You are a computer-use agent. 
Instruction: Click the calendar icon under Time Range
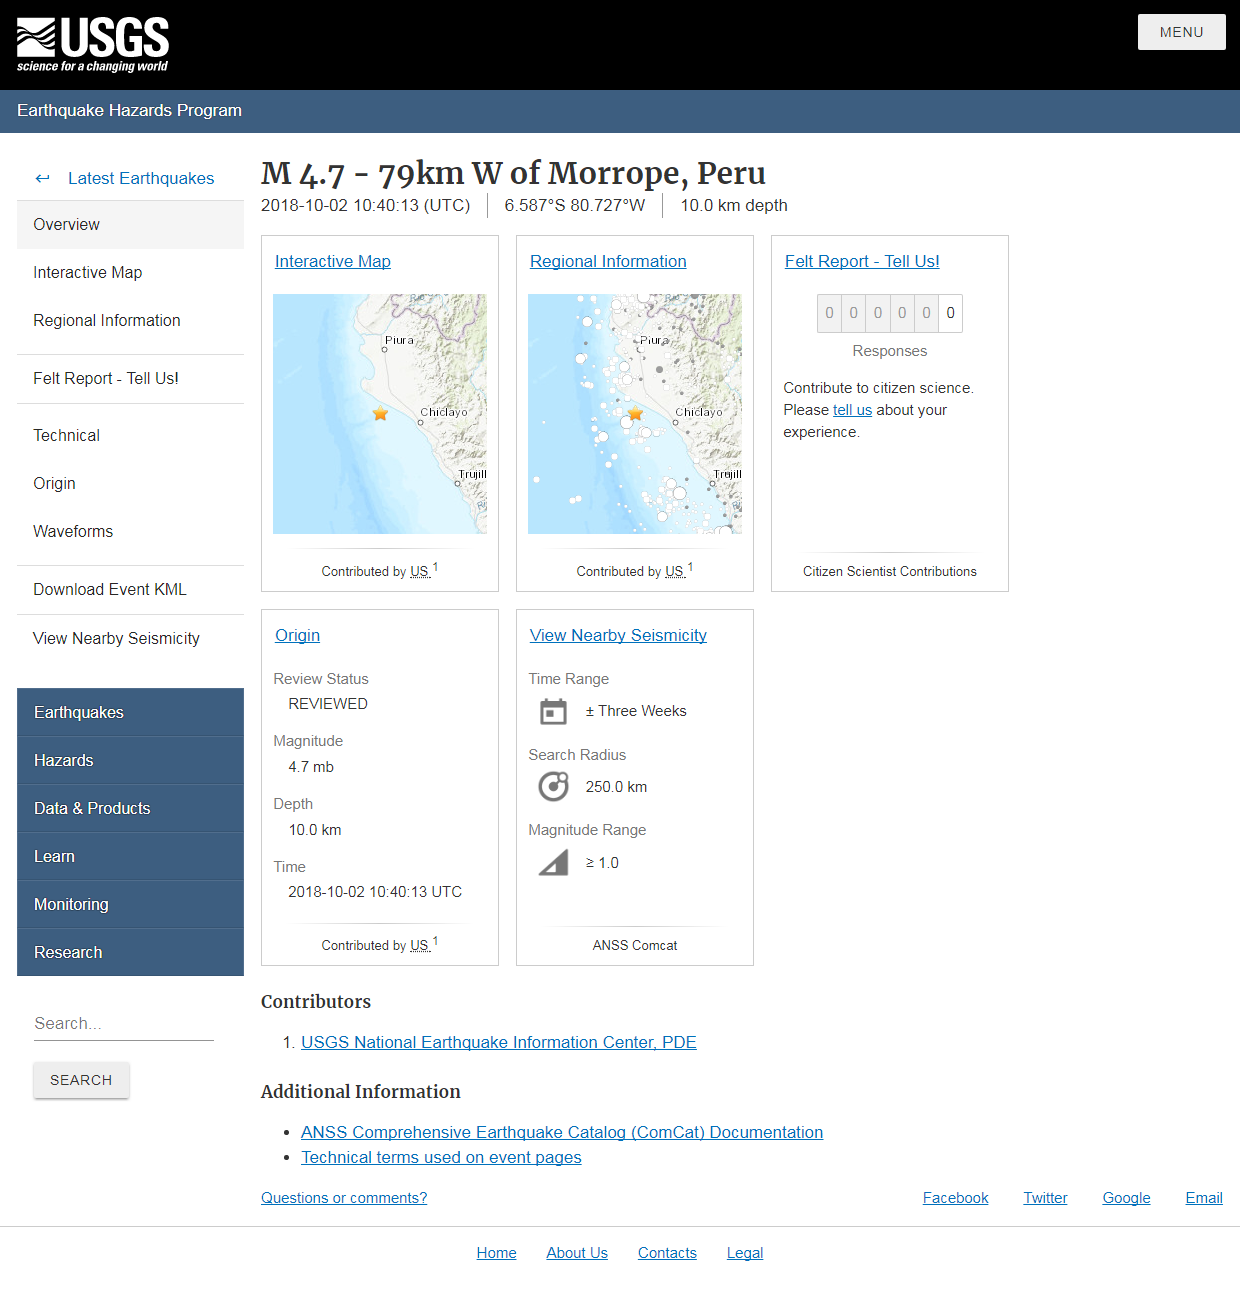553,711
